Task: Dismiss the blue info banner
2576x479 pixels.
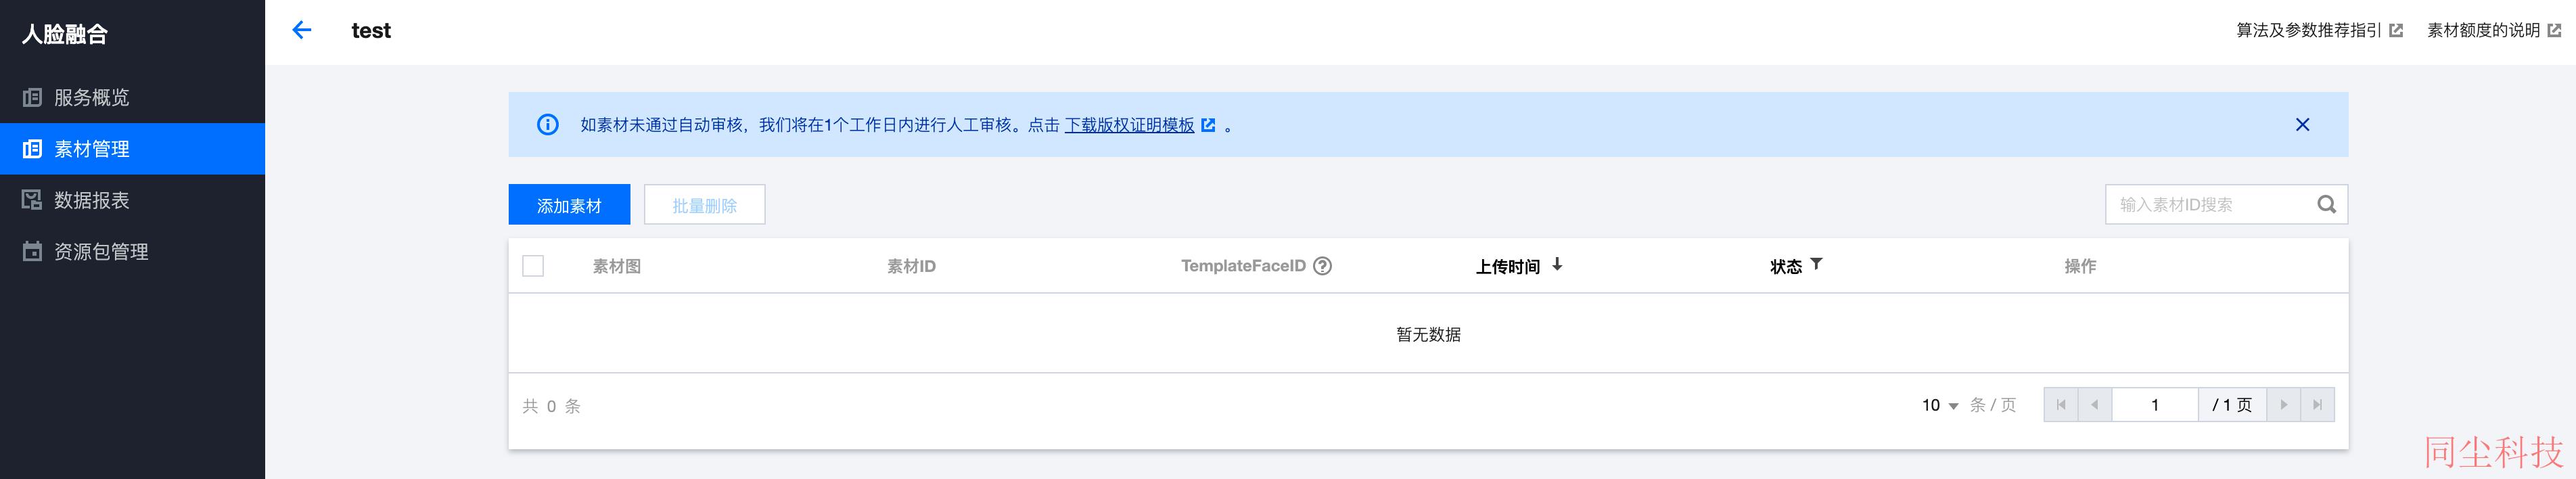Action: (2302, 125)
